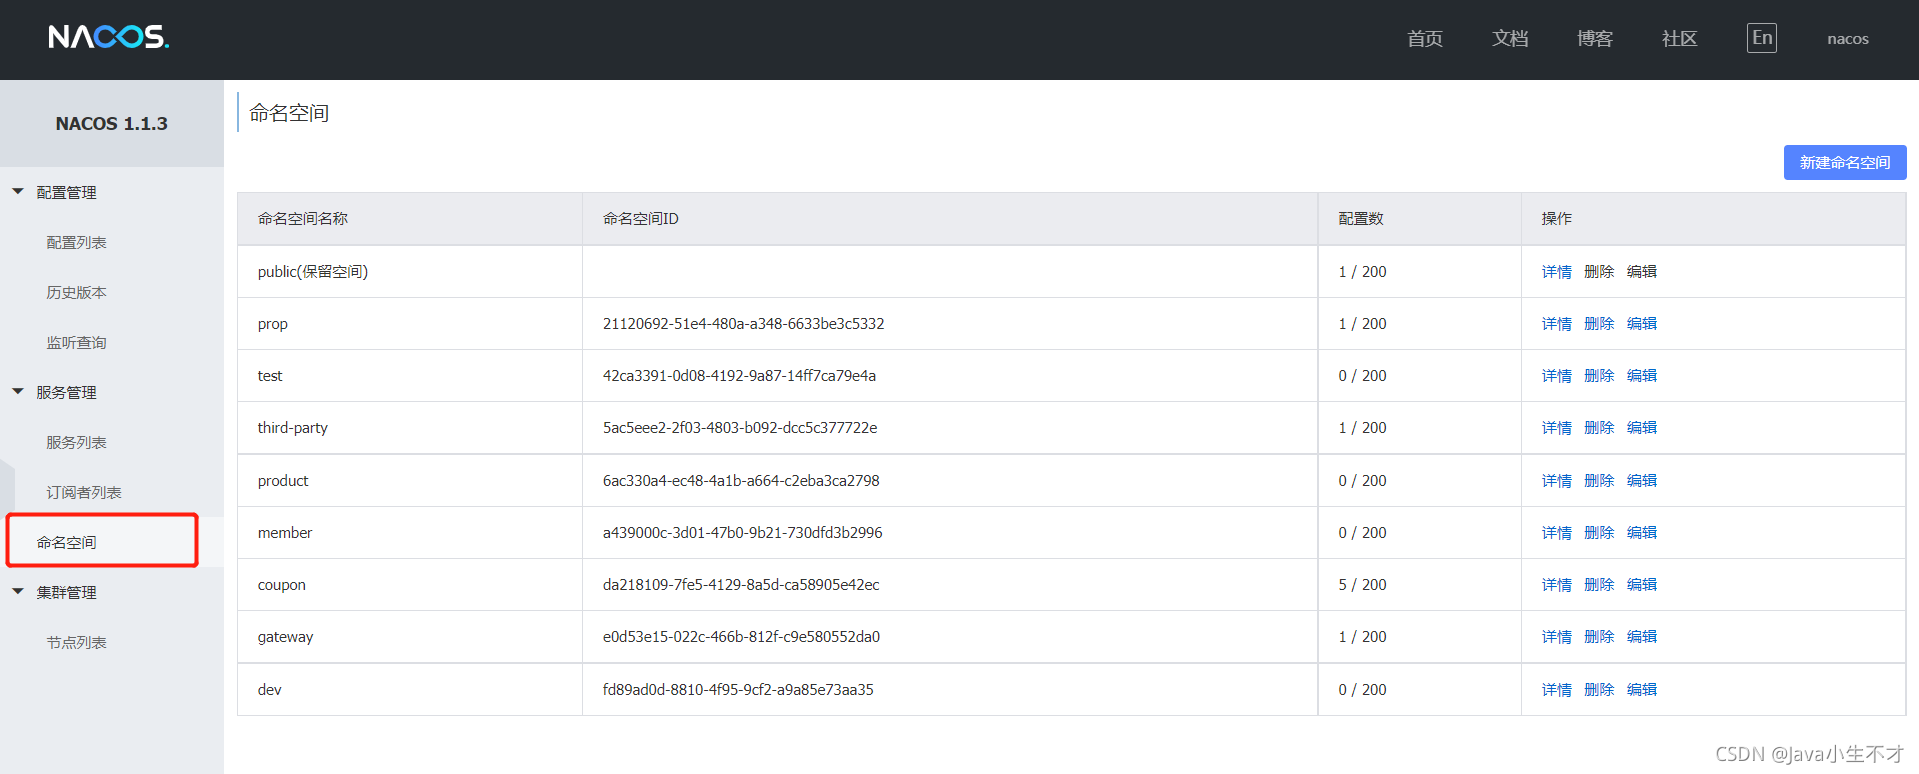This screenshot has width=1919, height=774.
Task: Collapse the 集群管理 section arrow
Action: (x=18, y=591)
